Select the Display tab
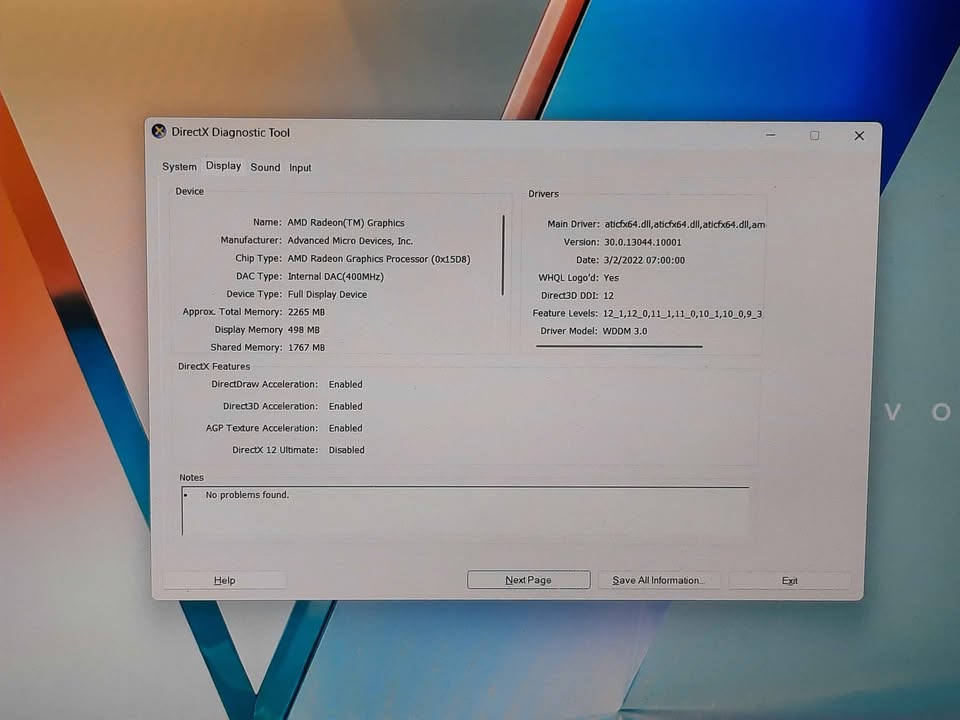The width and height of the screenshot is (960, 720). pyautogui.click(x=223, y=166)
